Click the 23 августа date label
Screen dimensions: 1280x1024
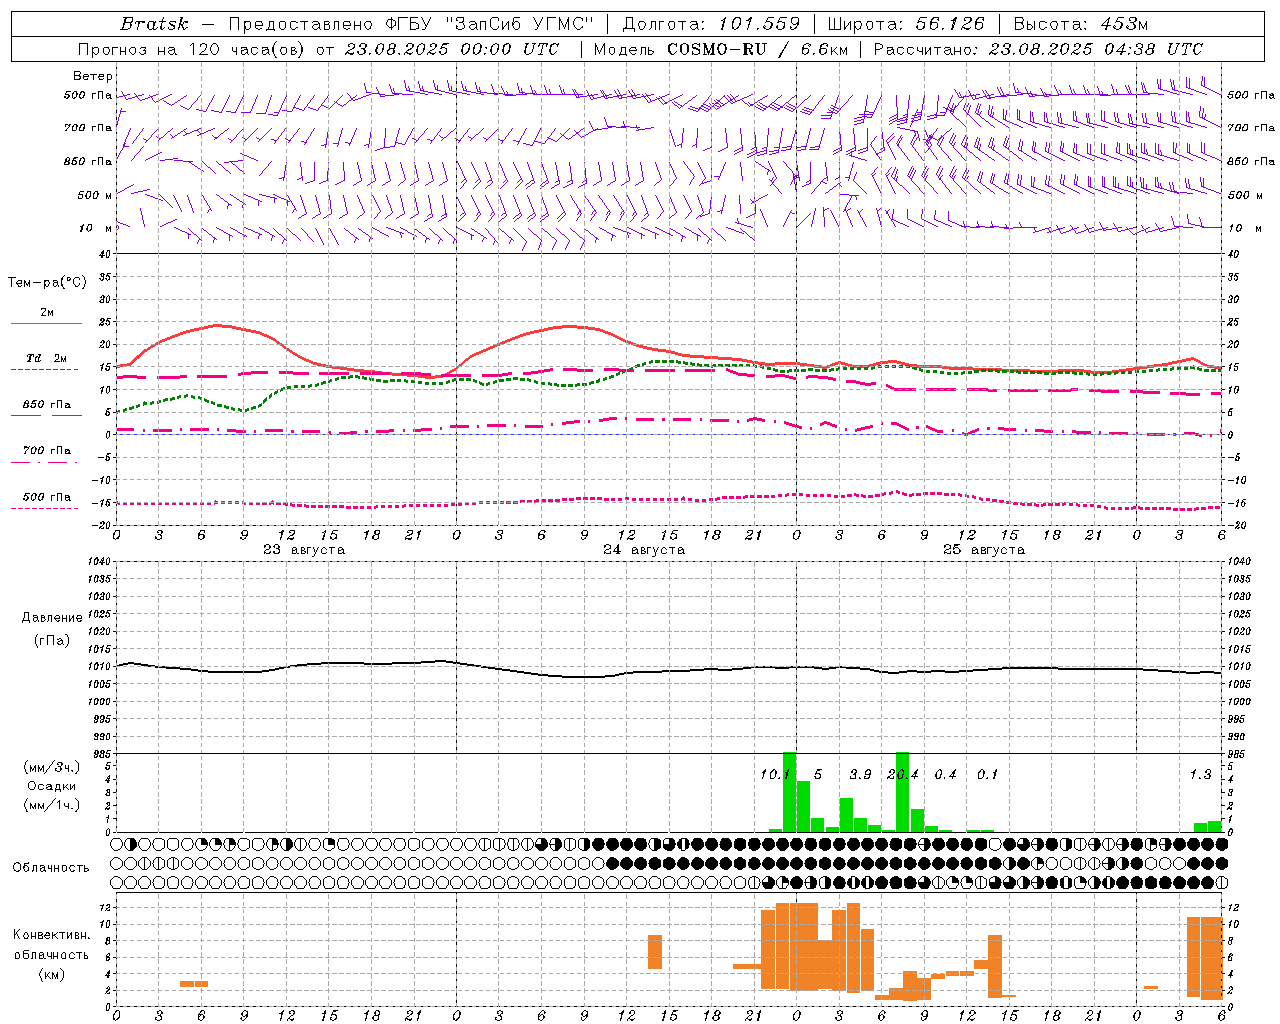tap(304, 549)
